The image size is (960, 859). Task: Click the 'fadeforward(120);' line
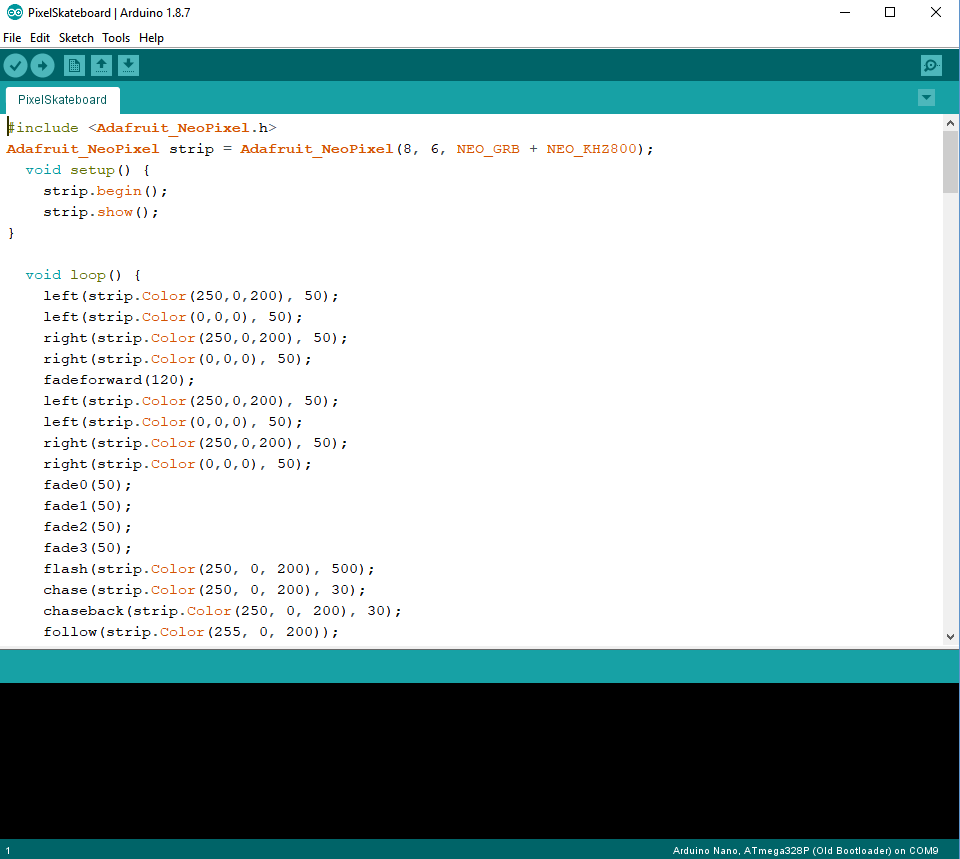[119, 380]
